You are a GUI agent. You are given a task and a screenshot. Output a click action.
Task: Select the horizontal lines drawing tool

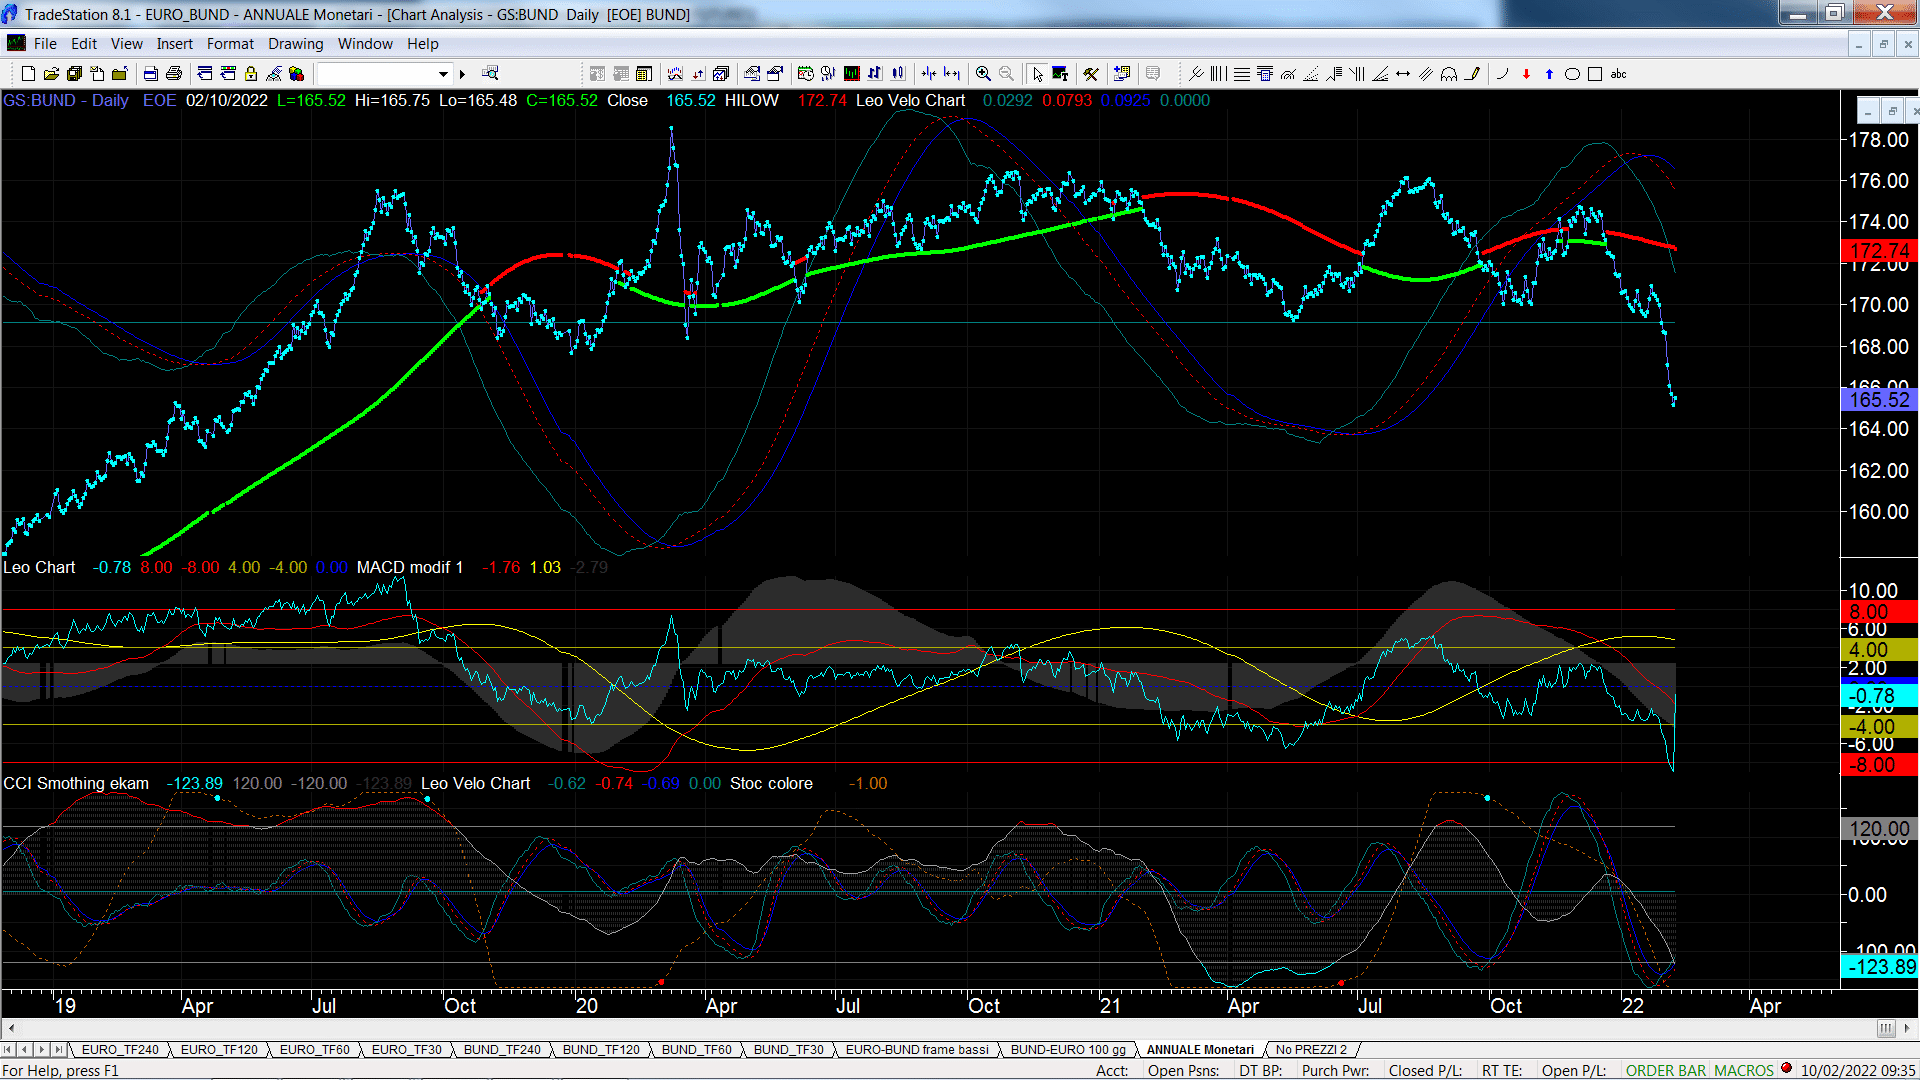point(1241,74)
